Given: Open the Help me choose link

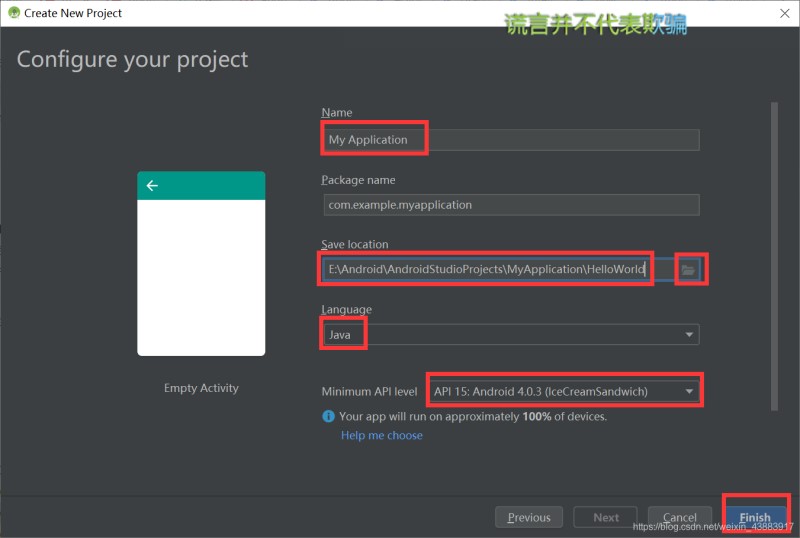Looking at the screenshot, I should point(382,435).
